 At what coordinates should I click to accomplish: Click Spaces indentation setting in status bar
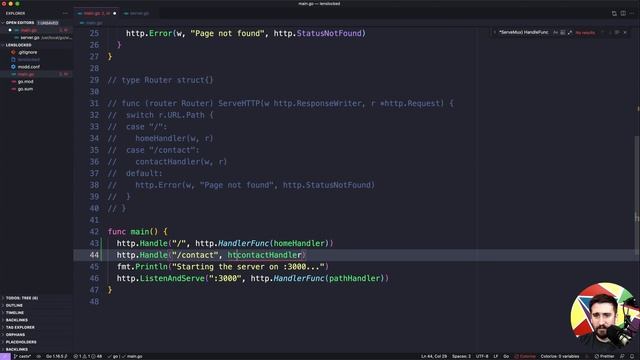pyautogui.click(x=461, y=356)
